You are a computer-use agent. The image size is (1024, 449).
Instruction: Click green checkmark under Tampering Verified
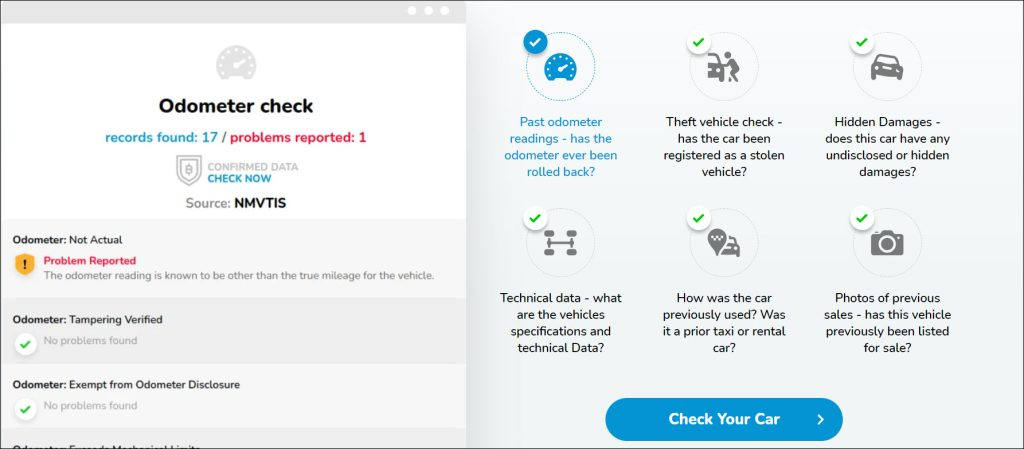coord(25,343)
